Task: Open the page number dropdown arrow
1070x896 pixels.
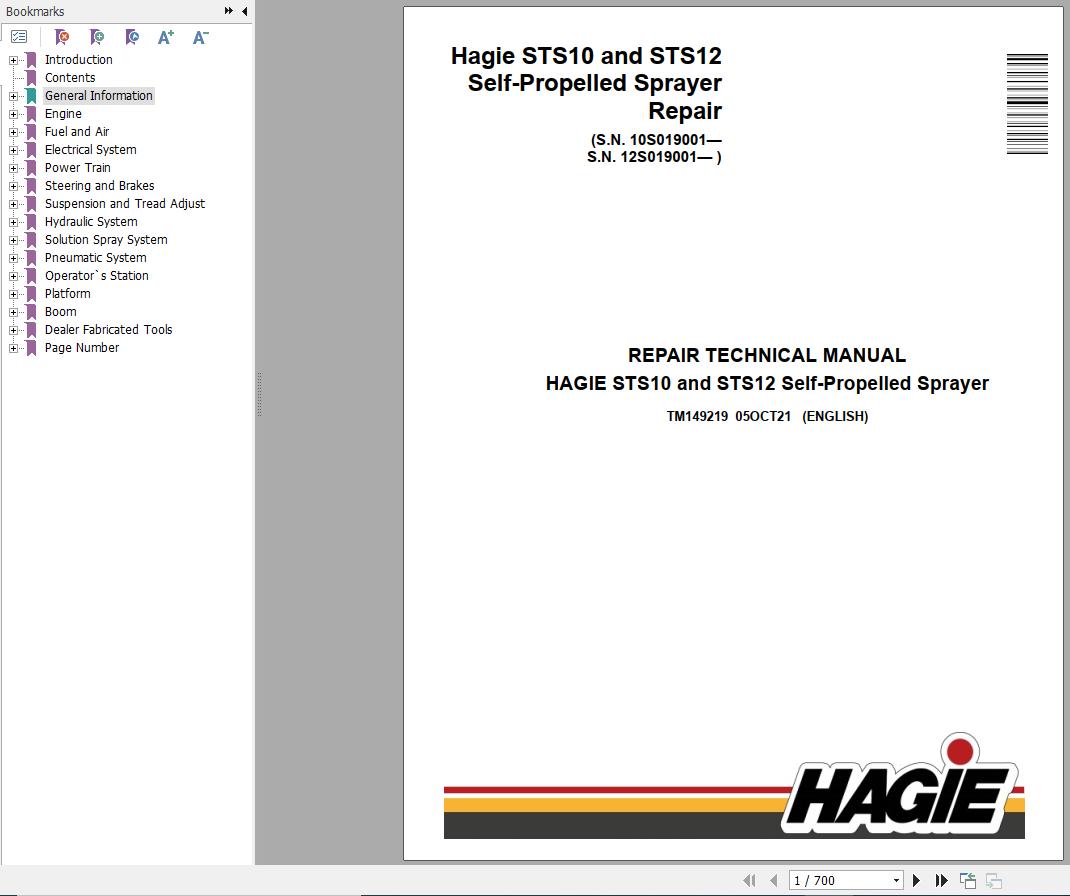Action: pyautogui.click(x=896, y=880)
